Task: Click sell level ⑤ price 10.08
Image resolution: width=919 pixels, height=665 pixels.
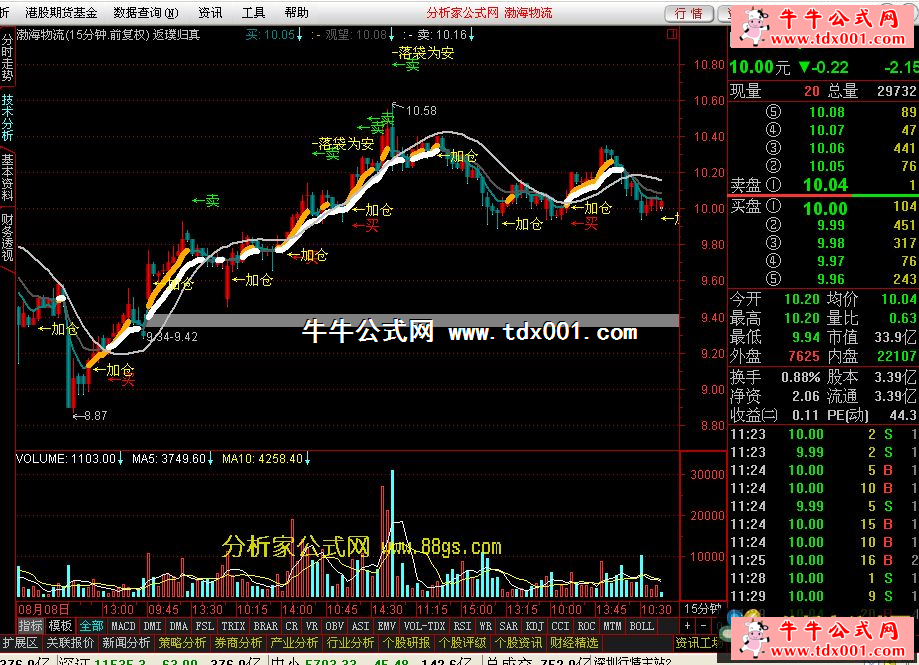Action: pyautogui.click(x=826, y=112)
